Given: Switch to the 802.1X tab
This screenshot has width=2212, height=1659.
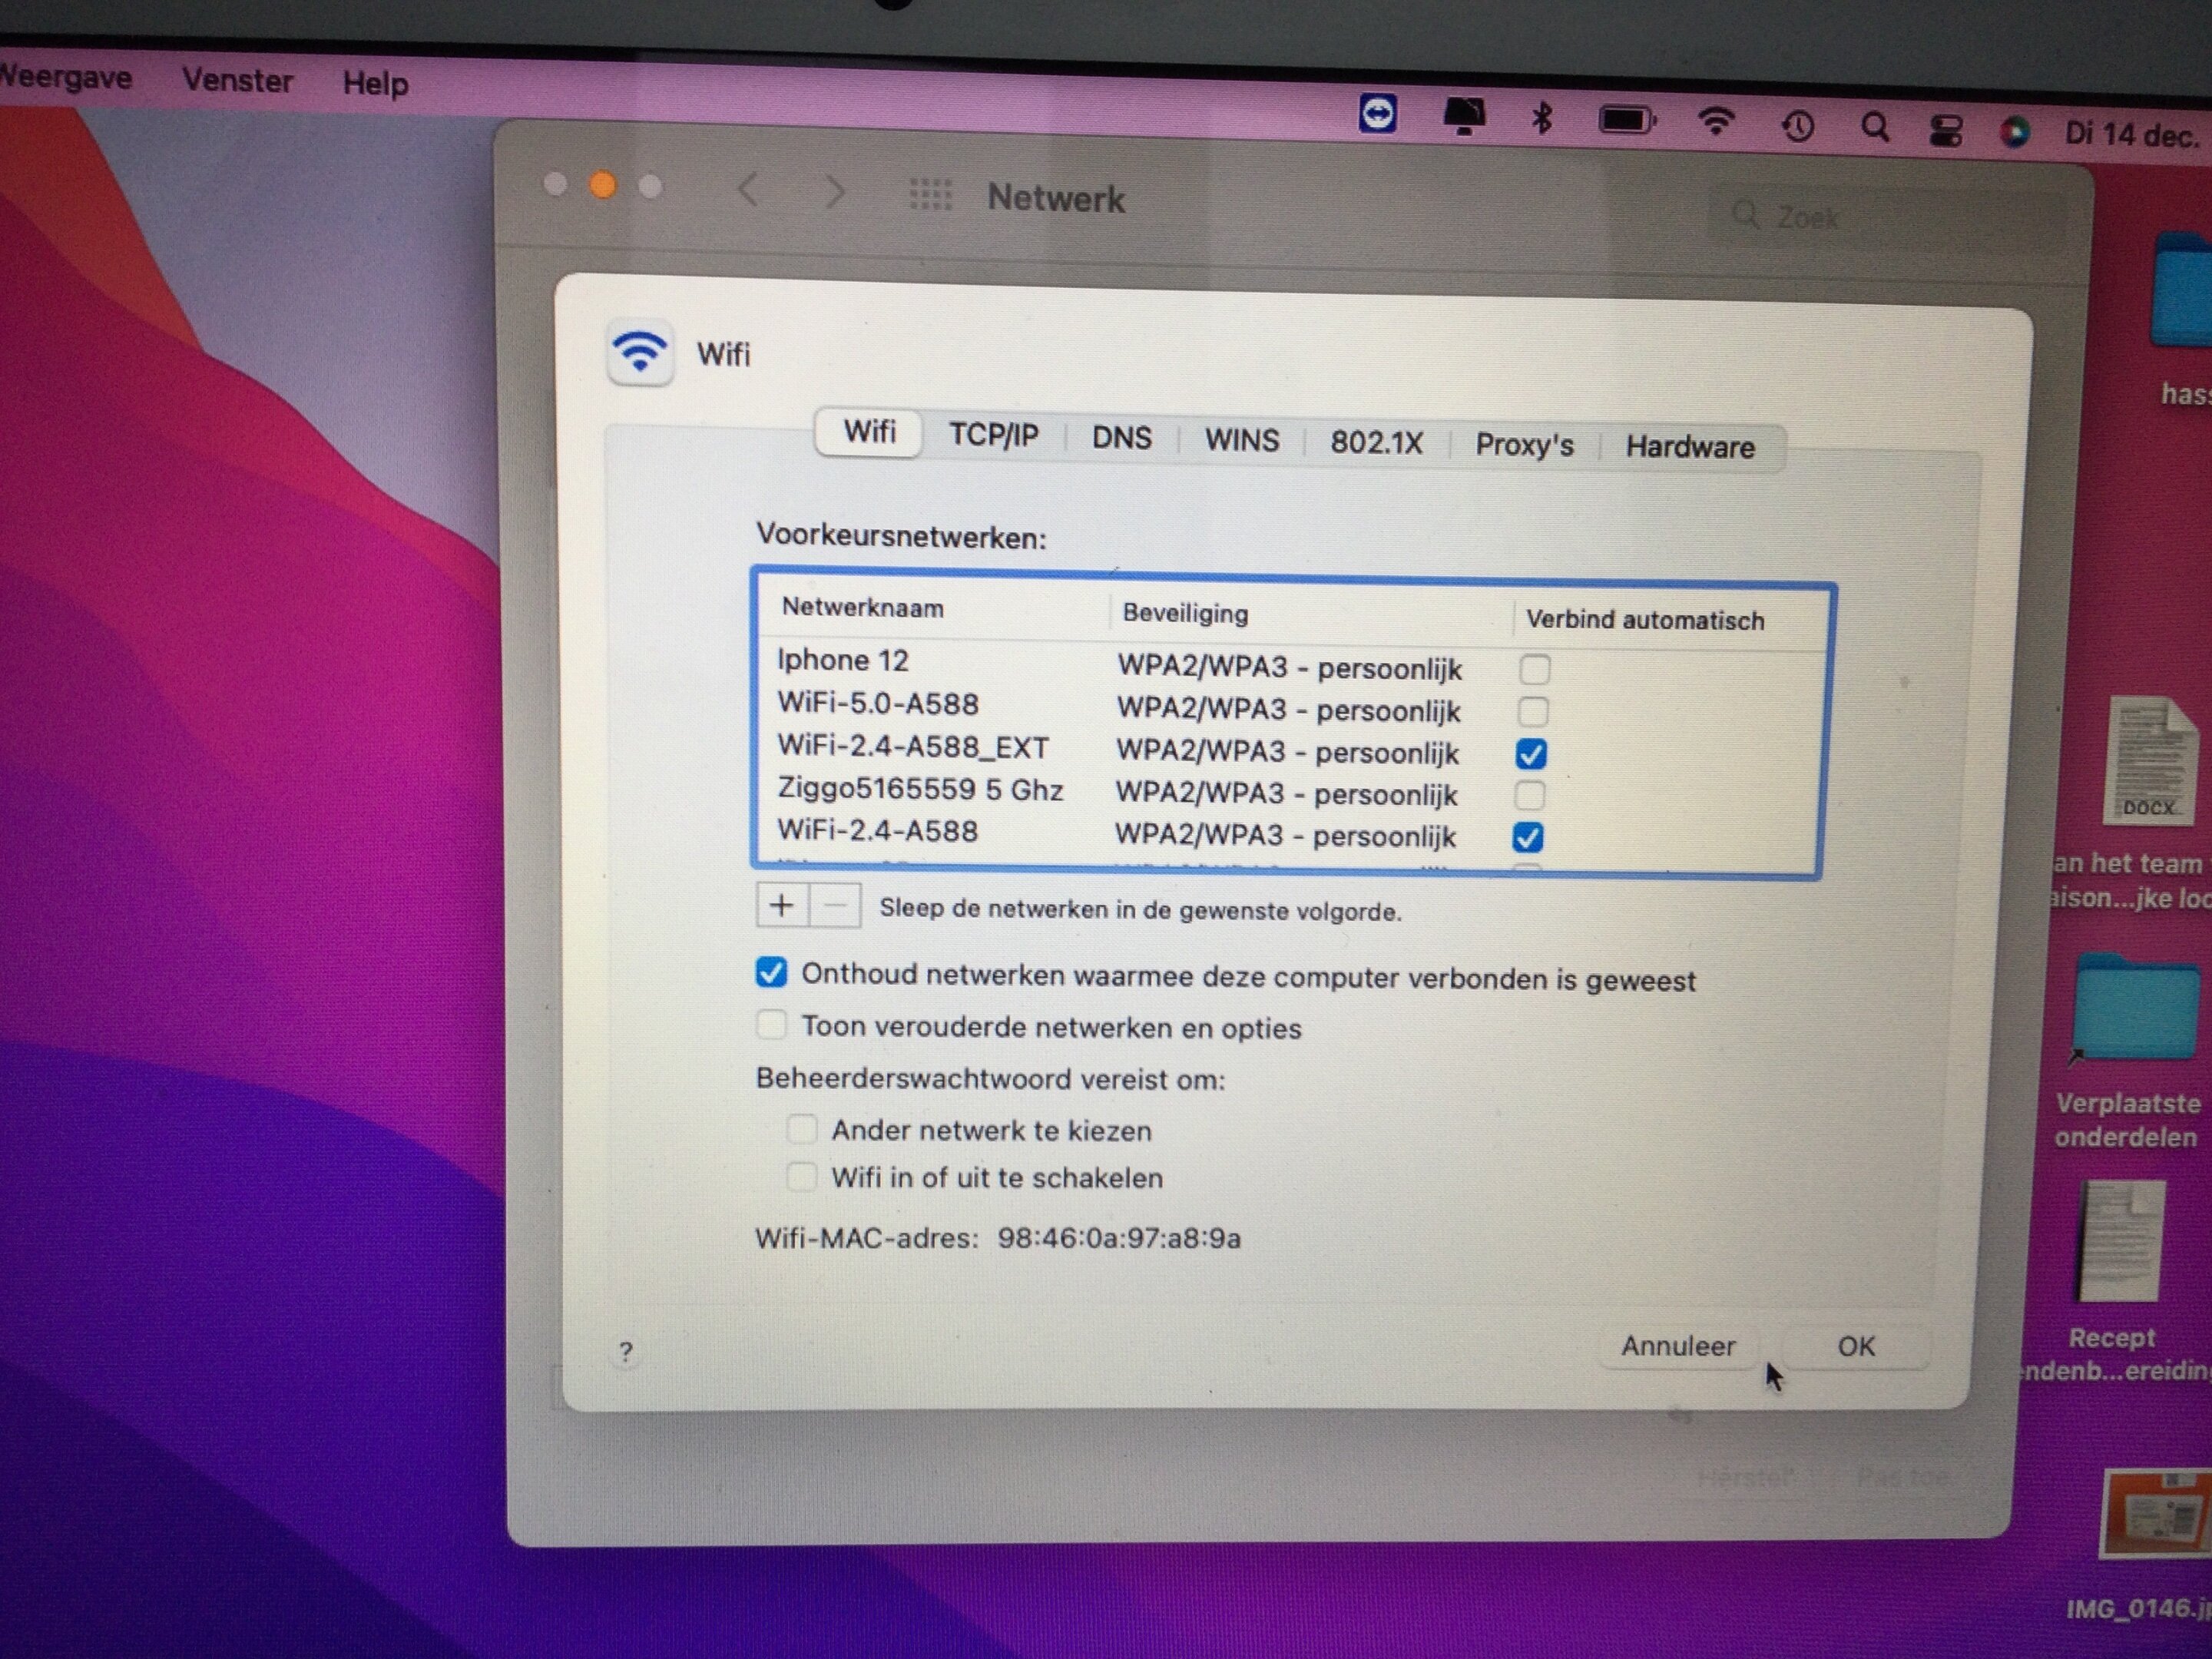Looking at the screenshot, I should point(1376,442).
